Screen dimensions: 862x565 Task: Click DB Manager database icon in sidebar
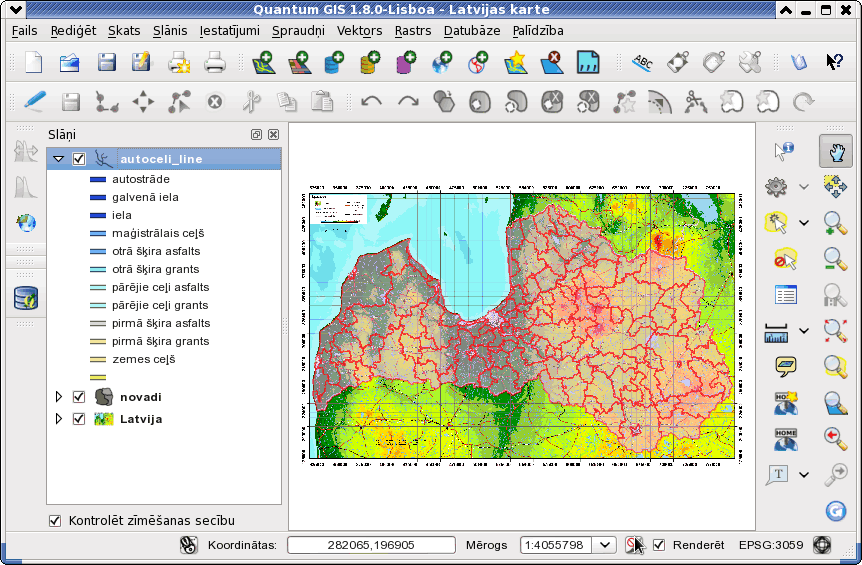tap(26, 298)
